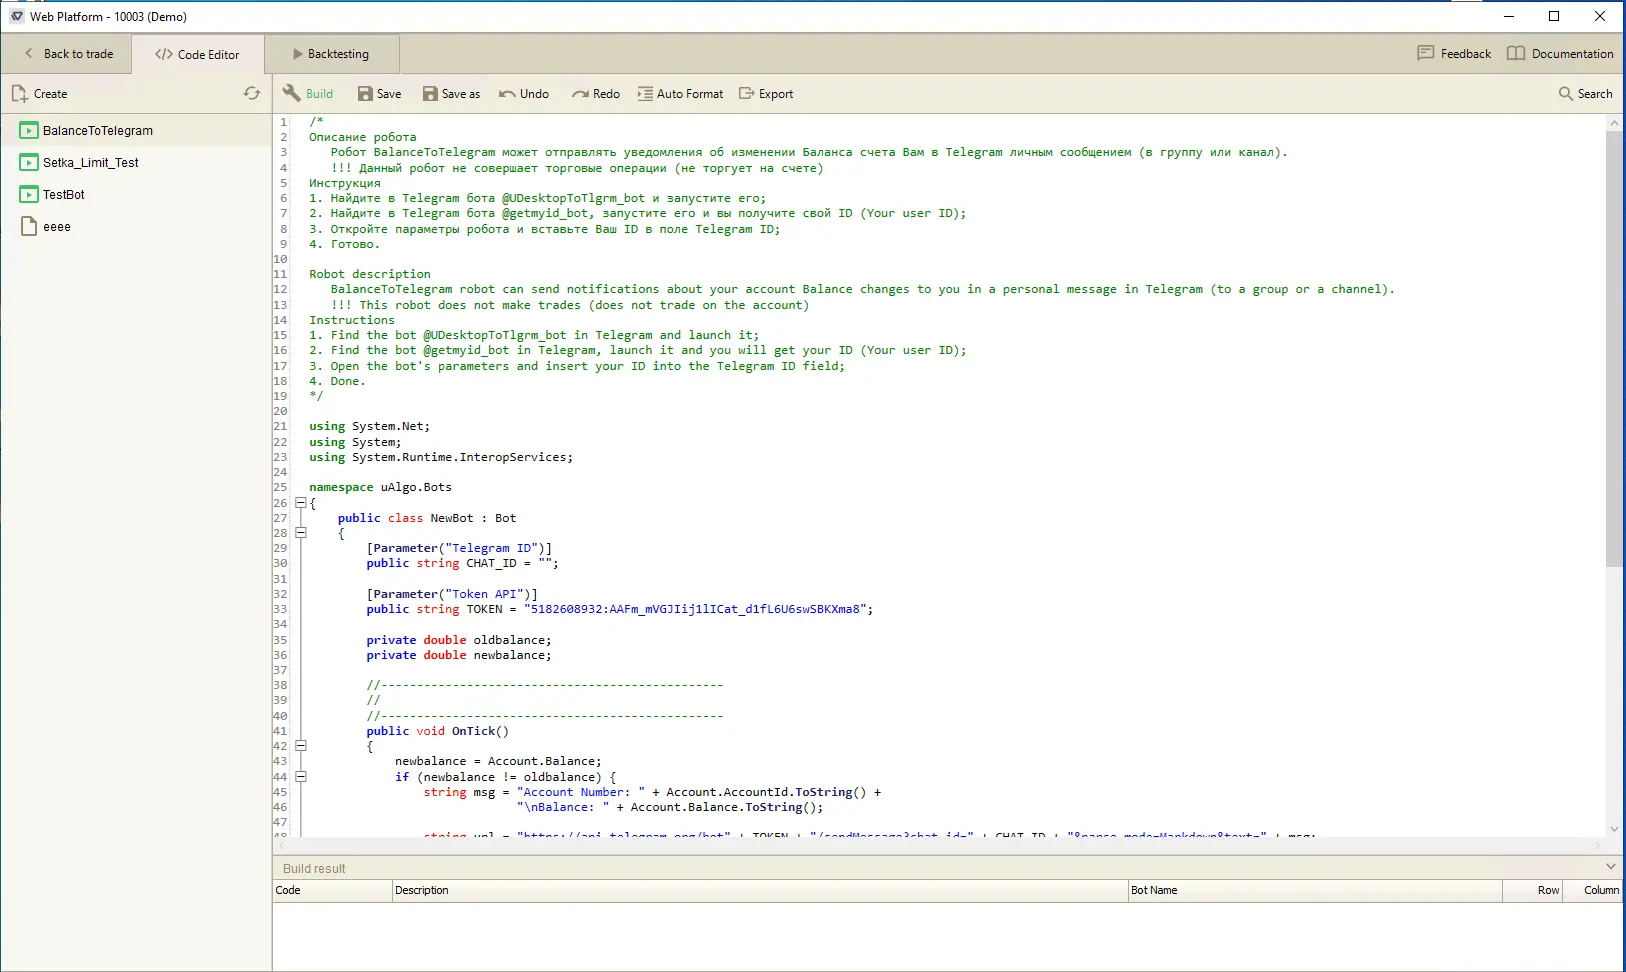The height and width of the screenshot is (972, 1626).
Task: Click the Setka_Limit_Test bot file icon
Action: pos(29,162)
